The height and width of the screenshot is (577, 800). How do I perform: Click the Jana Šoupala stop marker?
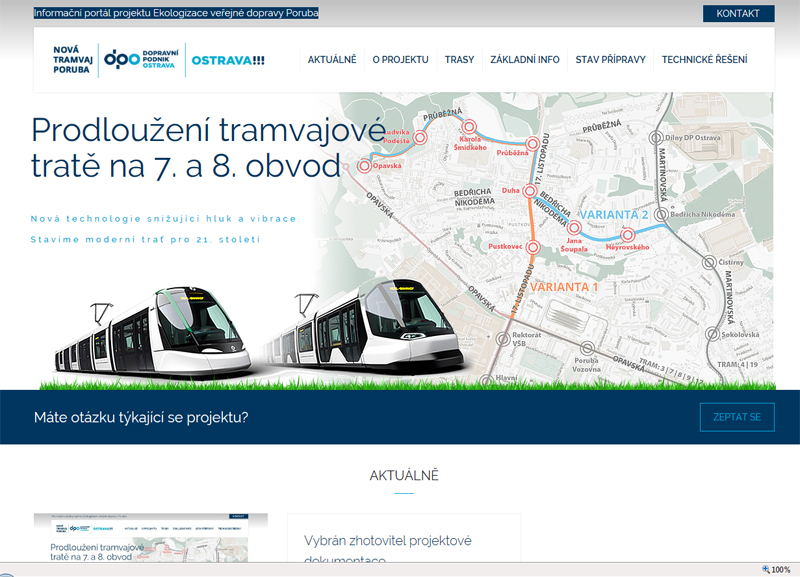[x=574, y=227]
